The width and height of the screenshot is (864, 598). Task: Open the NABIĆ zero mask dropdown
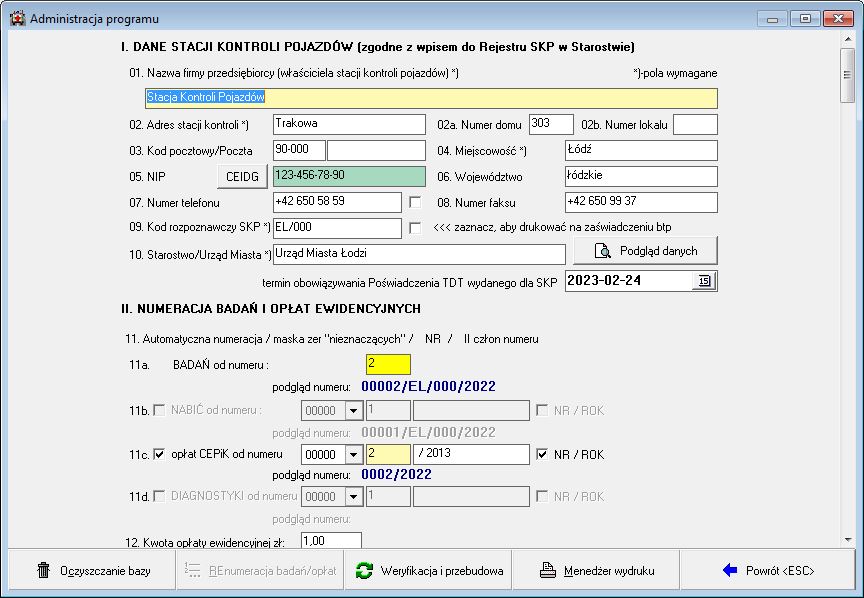pos(352,410)
